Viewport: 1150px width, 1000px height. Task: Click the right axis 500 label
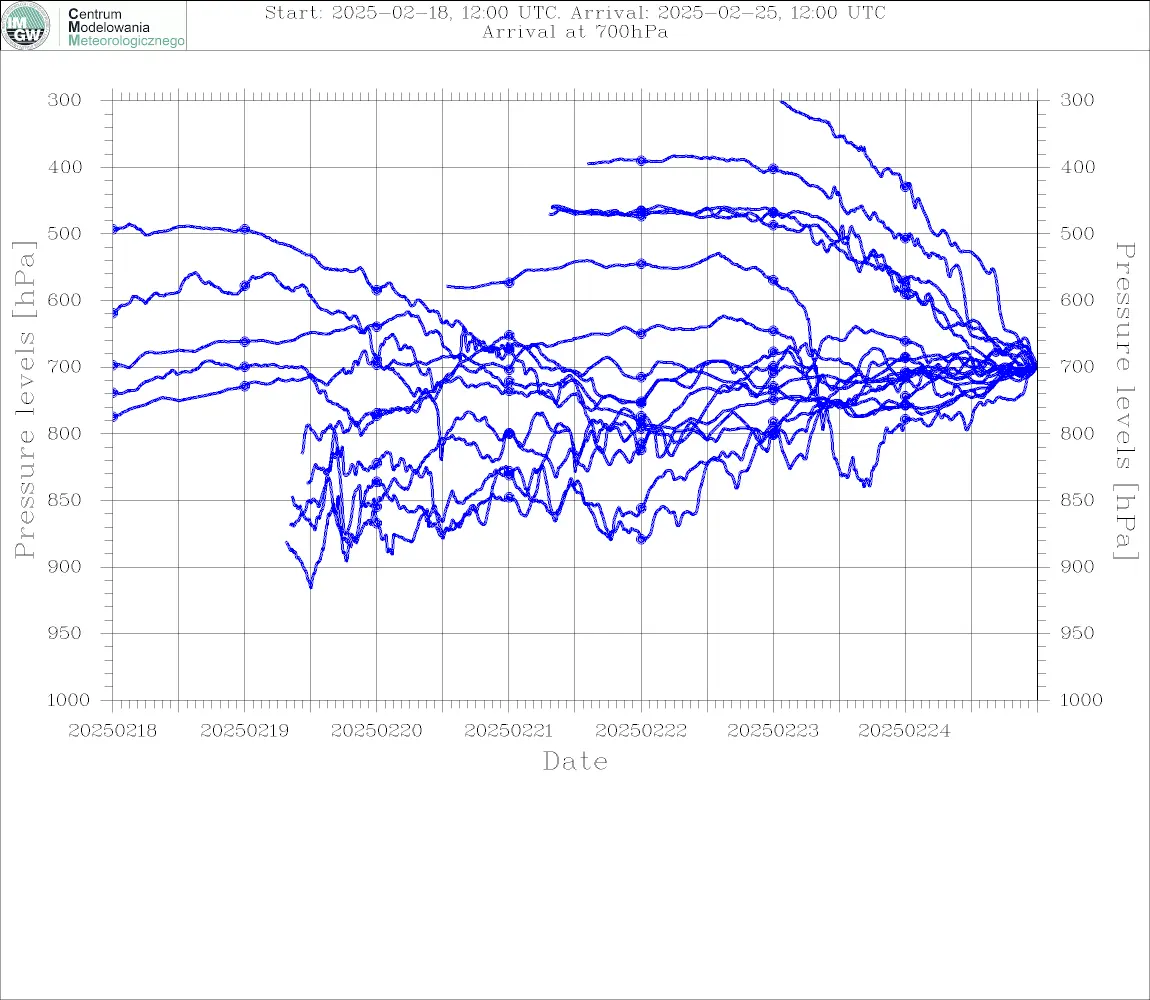(1077, 233)
